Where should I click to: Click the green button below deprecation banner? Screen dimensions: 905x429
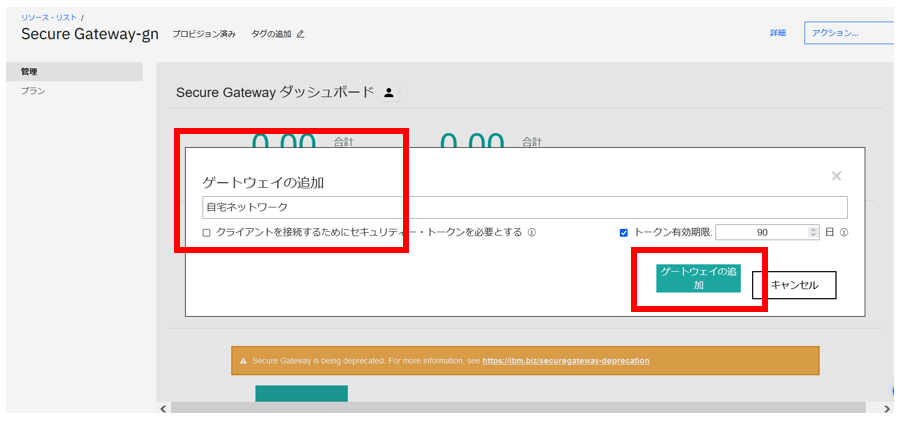pos(301,393)
